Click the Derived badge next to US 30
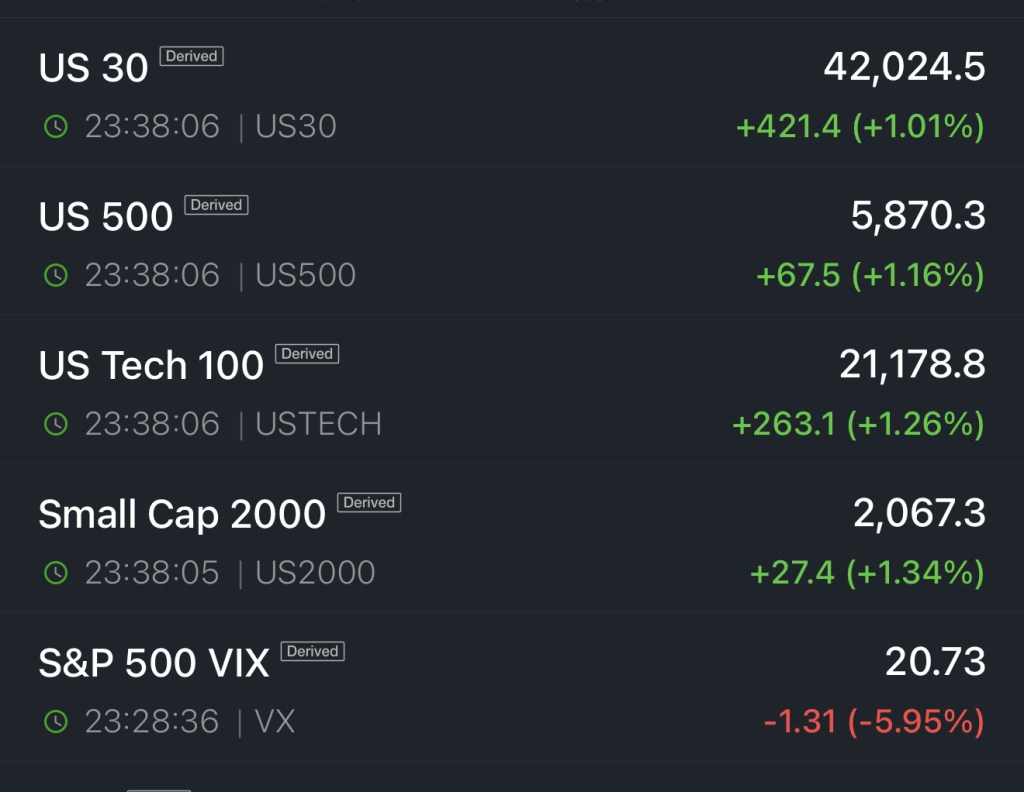 coord(191,57)
